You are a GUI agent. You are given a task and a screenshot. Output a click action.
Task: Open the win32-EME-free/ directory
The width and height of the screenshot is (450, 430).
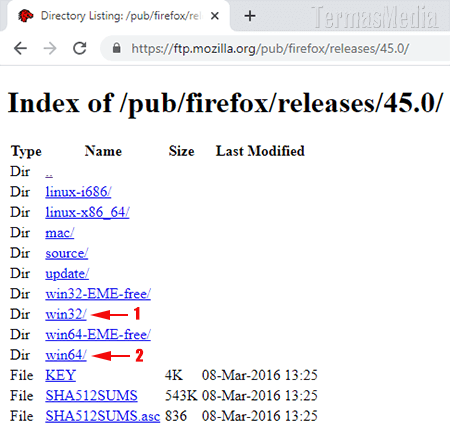click(x=98, y=294)
